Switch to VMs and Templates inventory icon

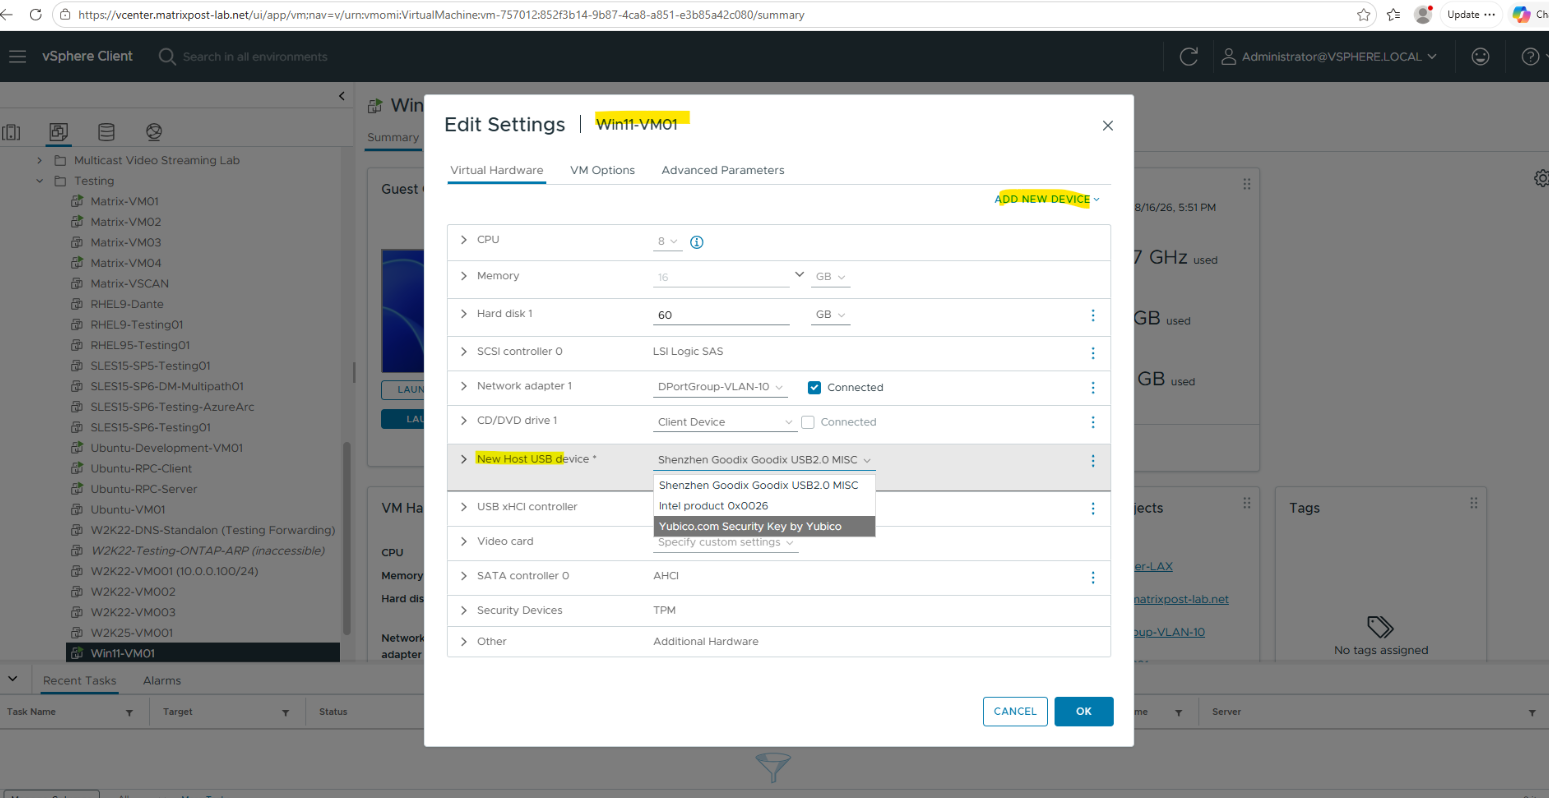click(x=58, y=132)
